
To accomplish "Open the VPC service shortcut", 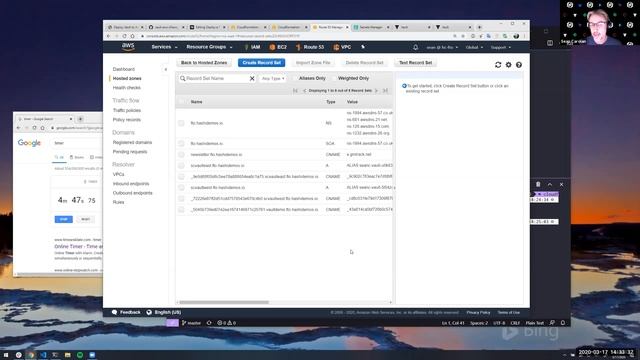I will (x=342, y=47).
